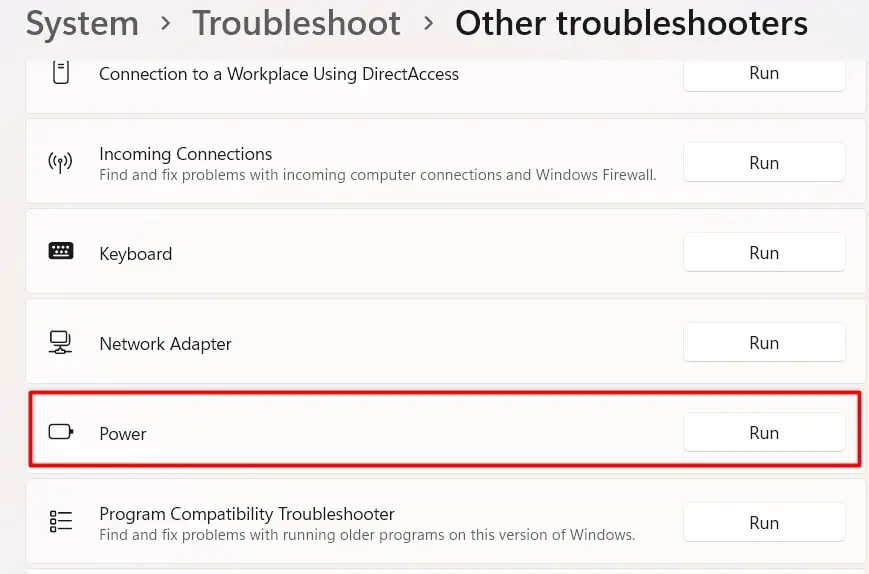
Task: Run the Incoming Connections troubleshooter
Action: [763, 163]
